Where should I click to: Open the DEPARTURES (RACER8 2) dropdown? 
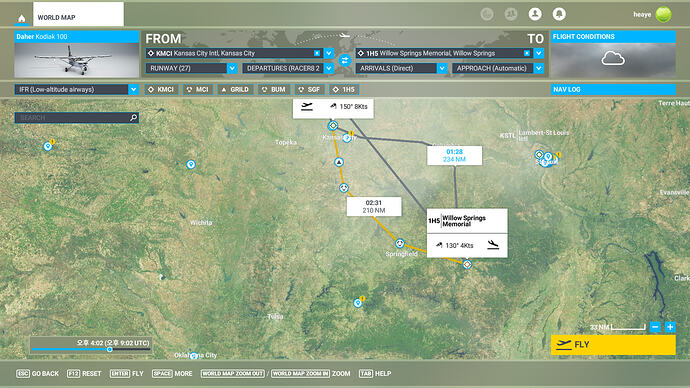tap(288, 68)
